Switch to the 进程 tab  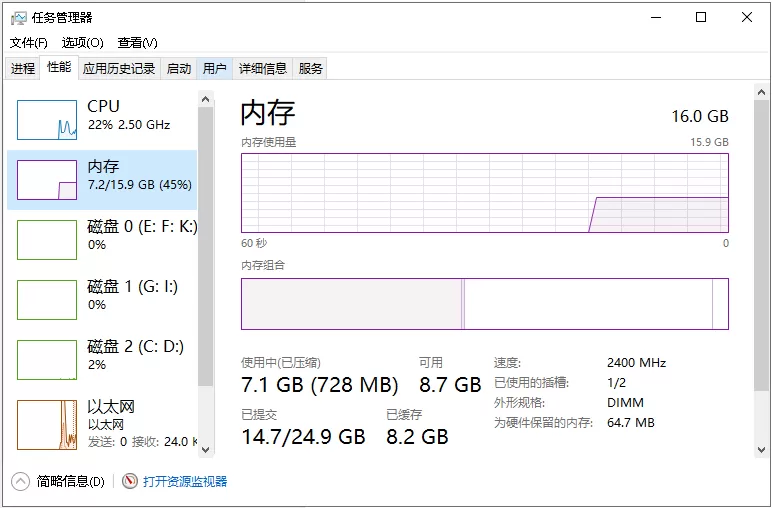click(x=23, y=69)
